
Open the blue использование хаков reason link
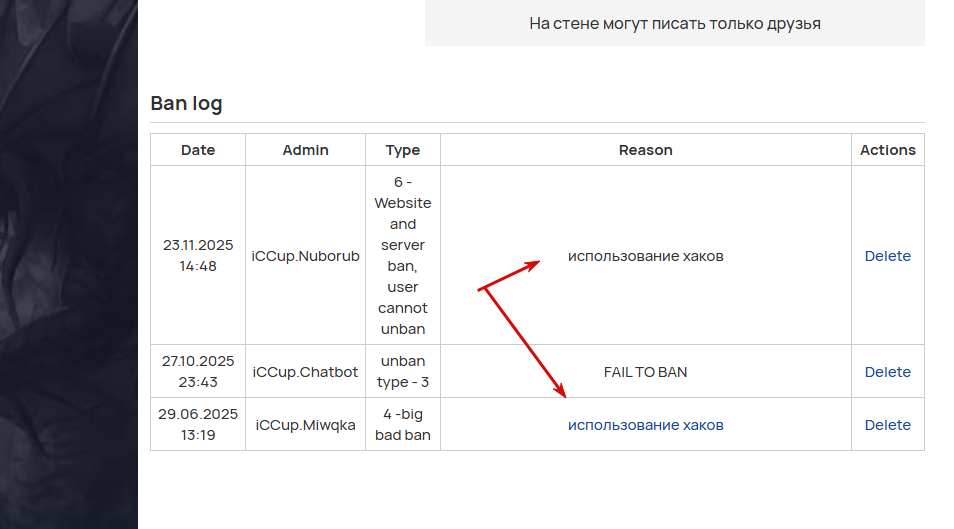pos(646,425)
